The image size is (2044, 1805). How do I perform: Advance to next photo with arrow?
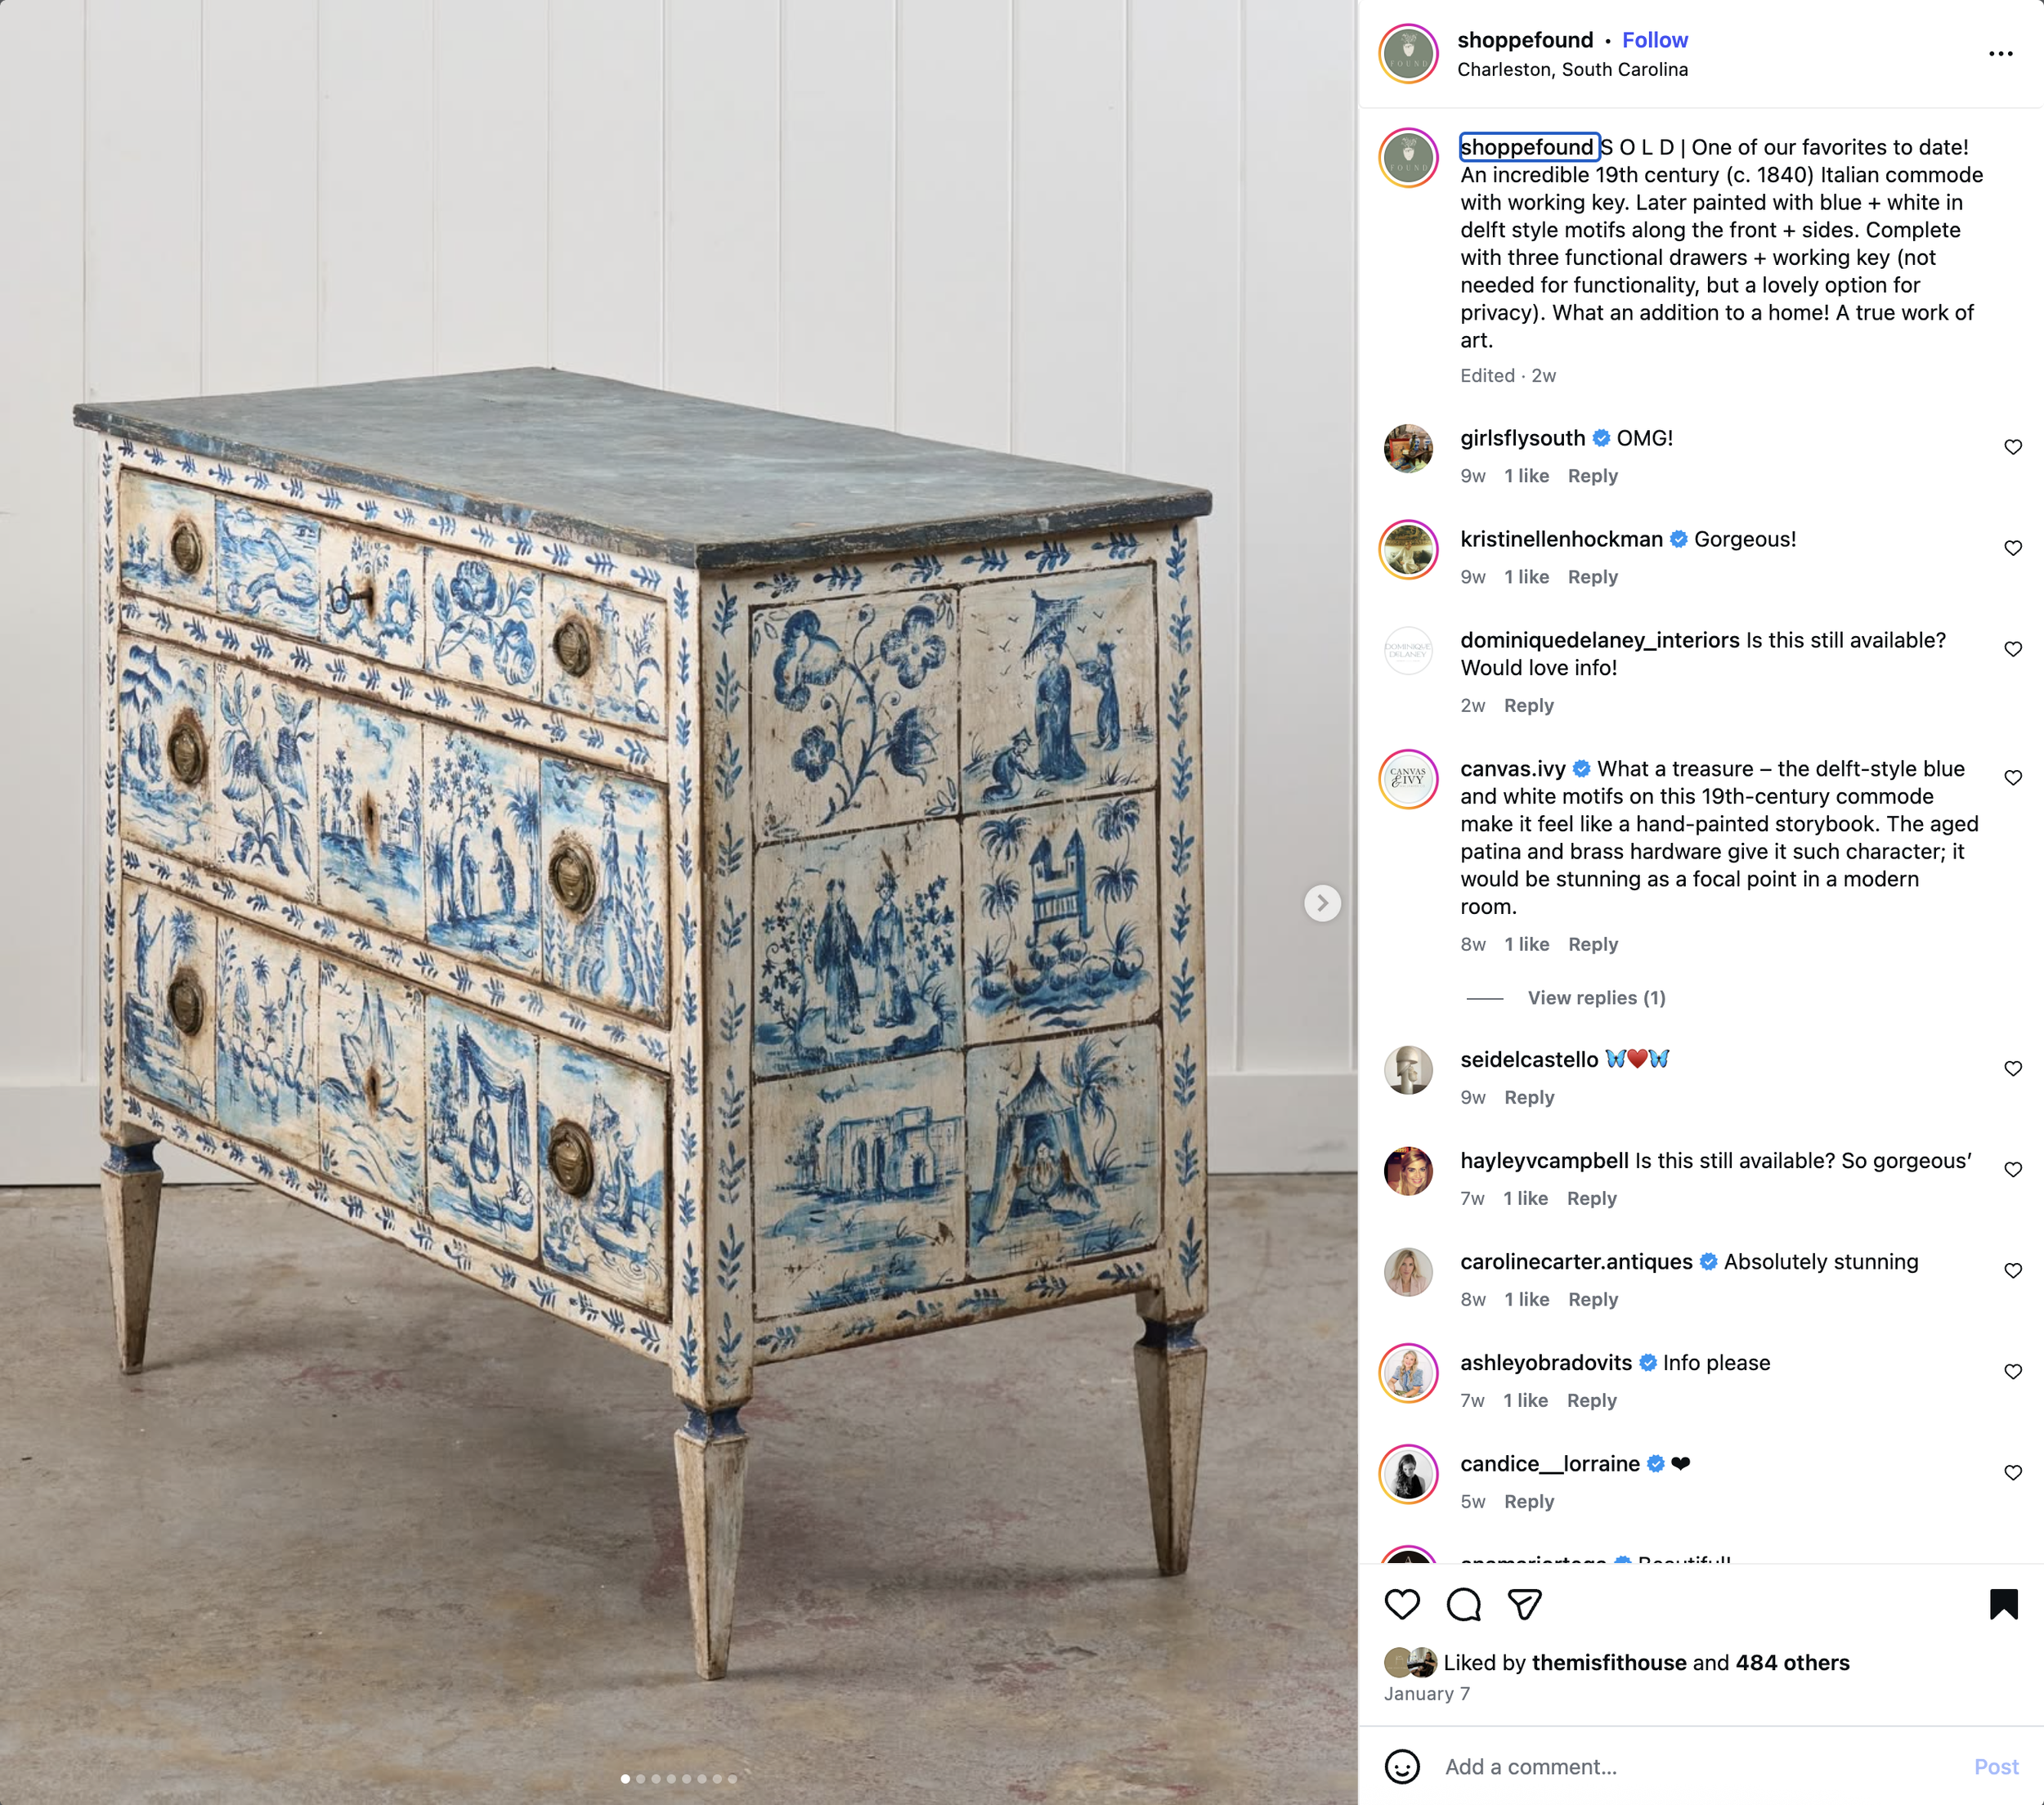(1322, 903)
